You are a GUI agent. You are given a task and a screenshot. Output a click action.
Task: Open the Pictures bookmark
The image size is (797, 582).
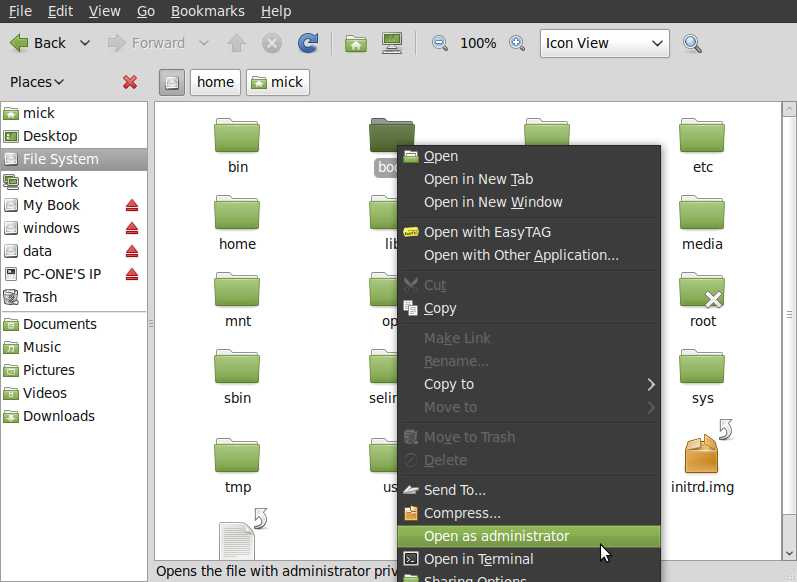point(74,370)
